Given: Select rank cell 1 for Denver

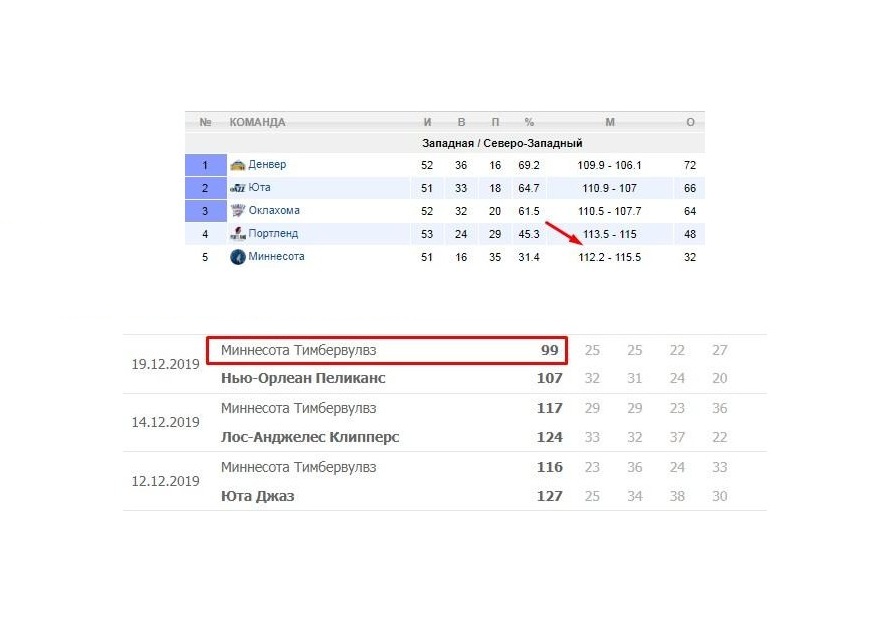Looking at the screenshot, I should pos(206,165).
